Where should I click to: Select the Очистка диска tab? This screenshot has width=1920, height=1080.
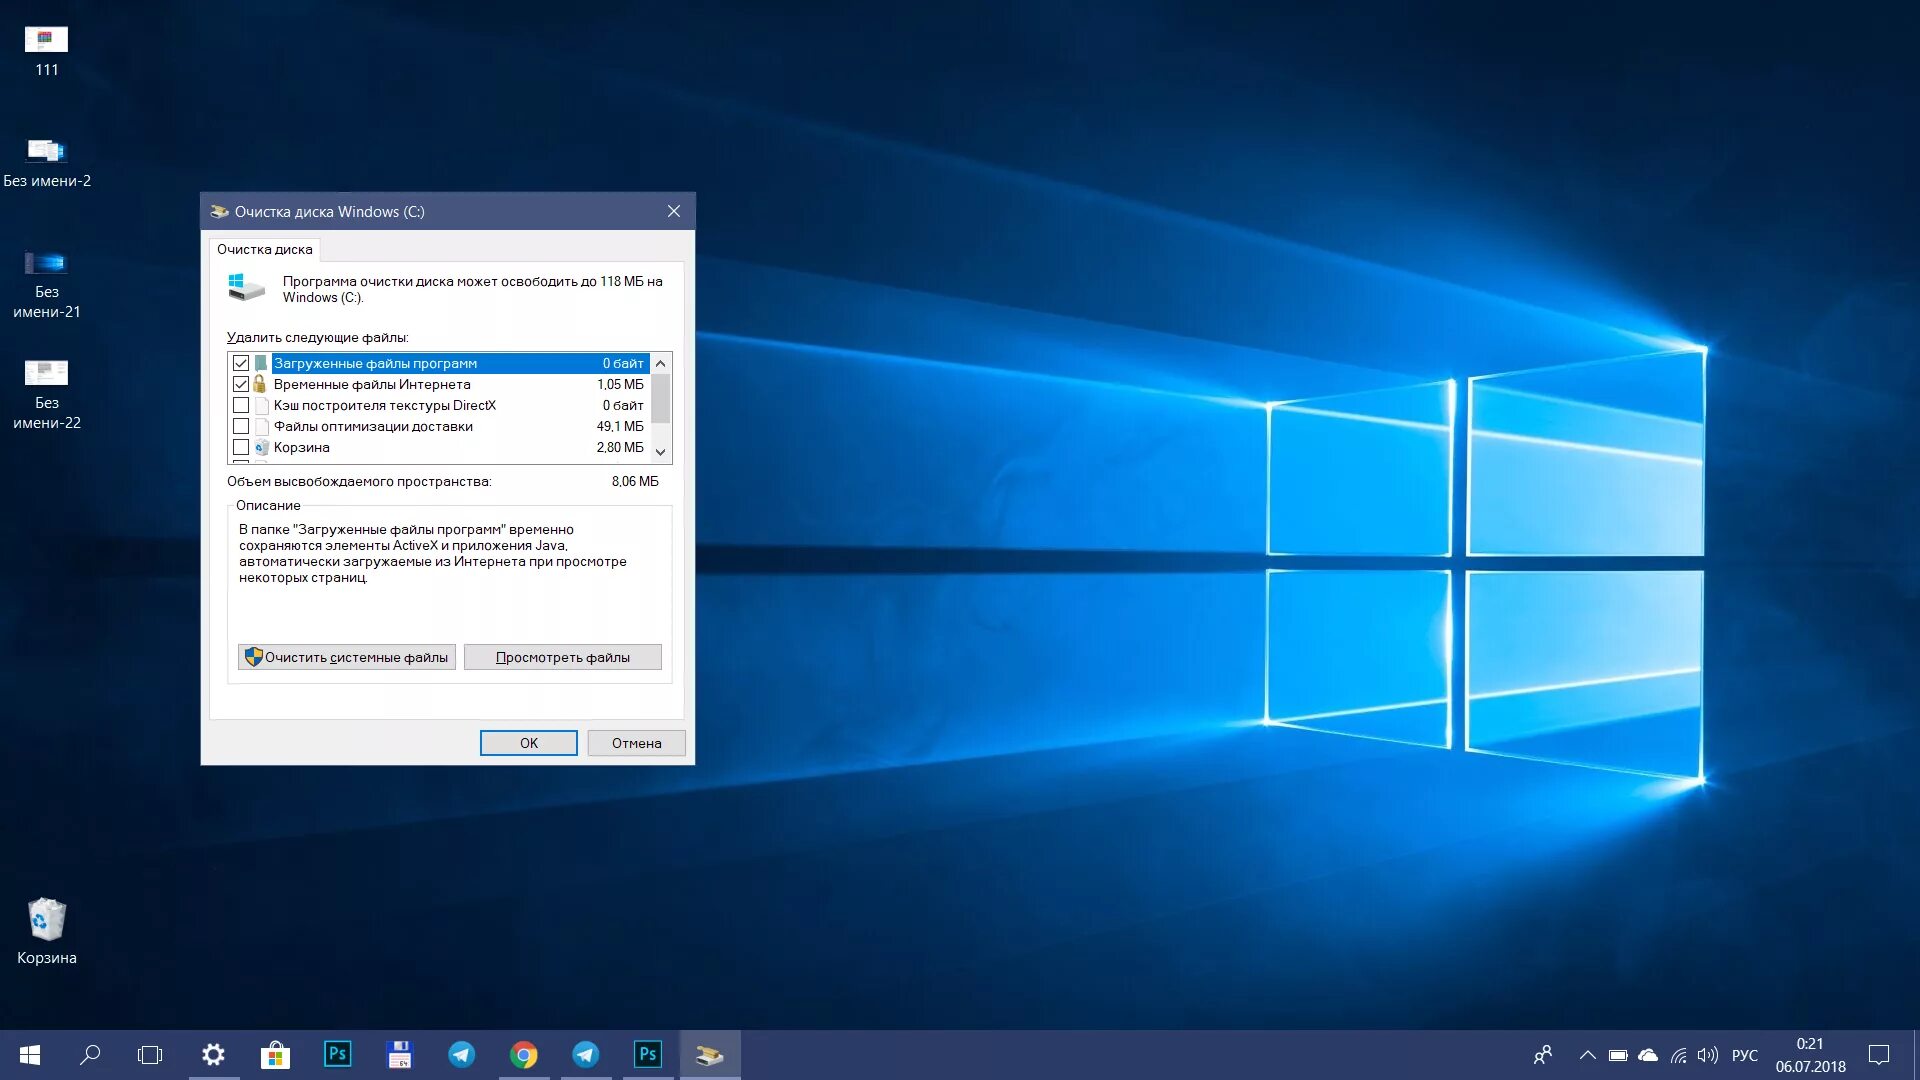tap(265, 249)
